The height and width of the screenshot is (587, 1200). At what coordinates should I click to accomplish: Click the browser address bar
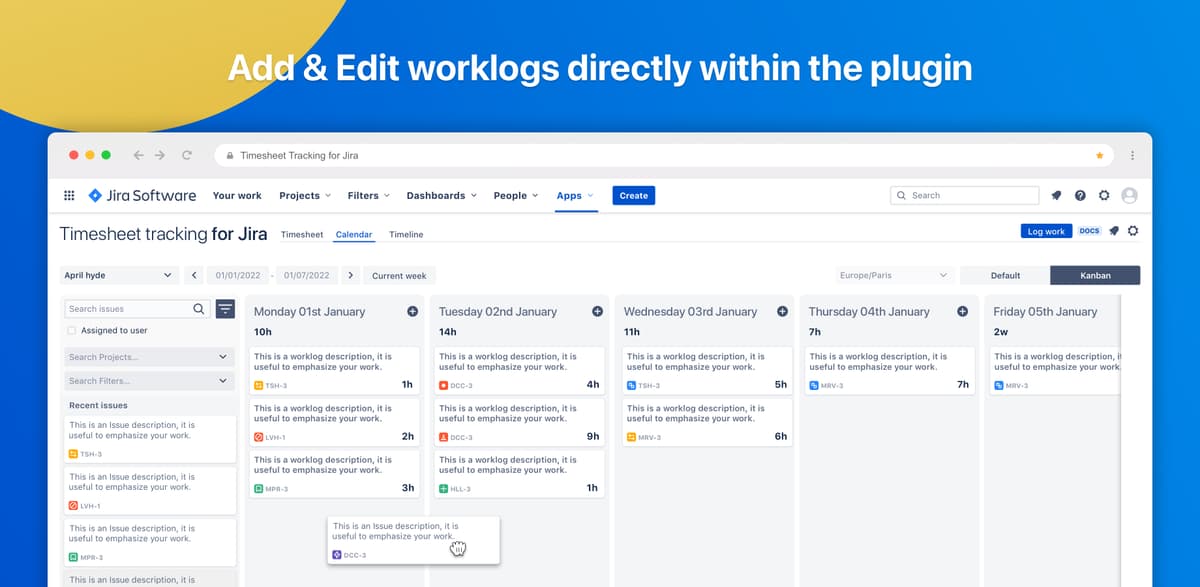pos(664,156)
